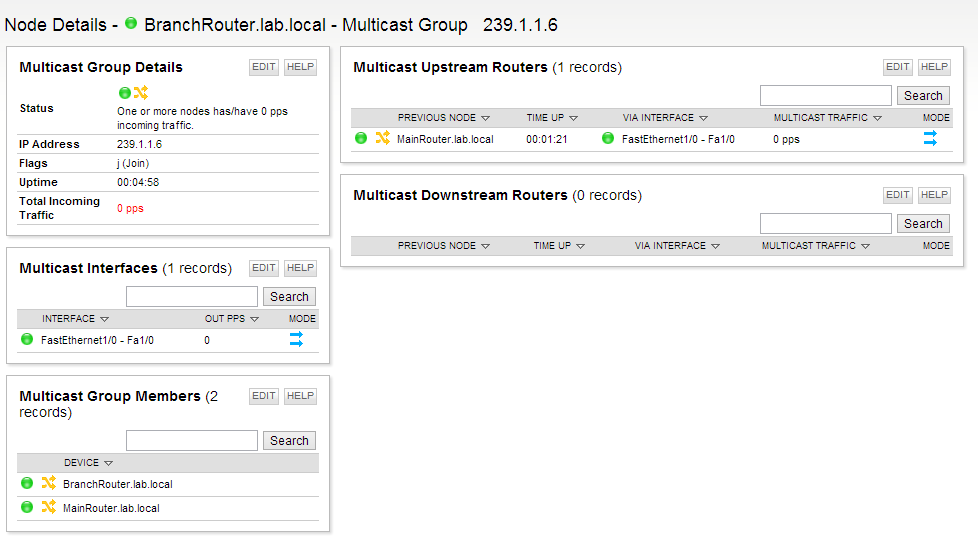Click yellow multicast icon for MainRouter in Group Members

[49, 506]
